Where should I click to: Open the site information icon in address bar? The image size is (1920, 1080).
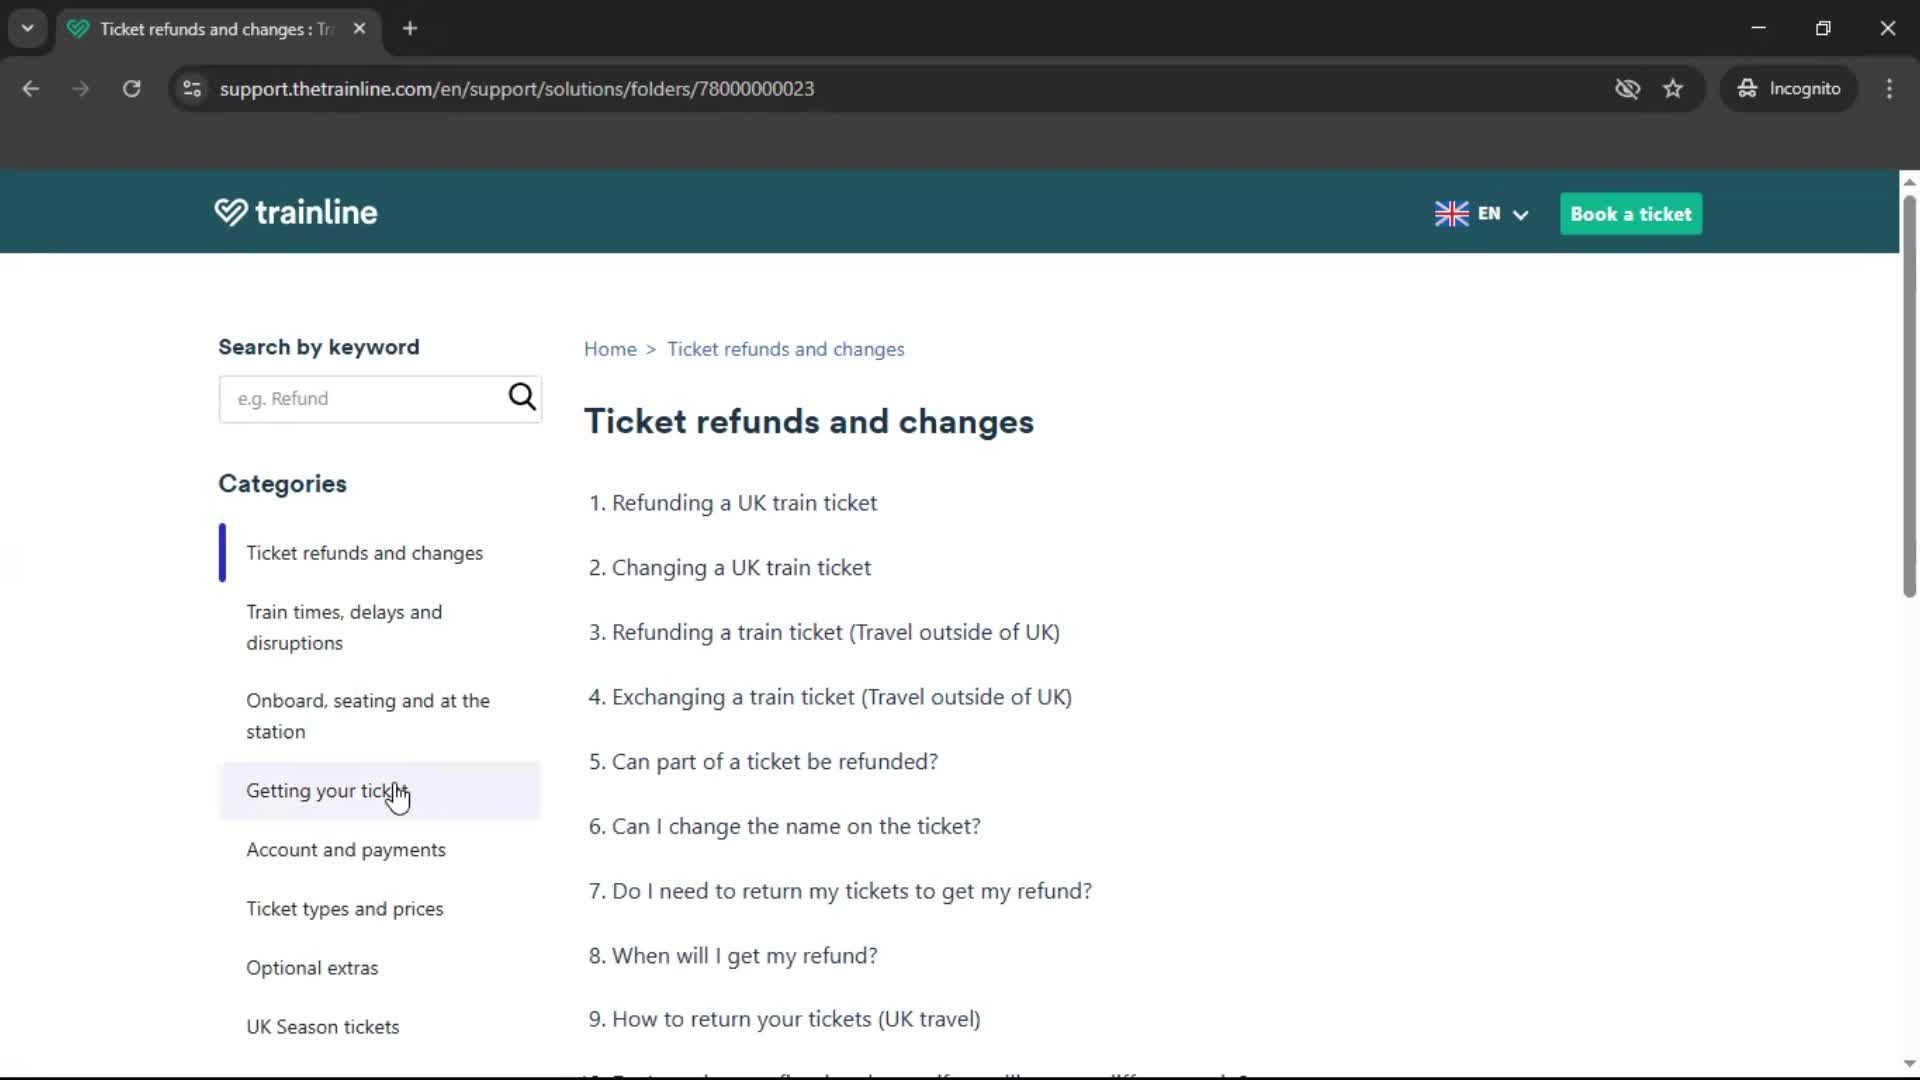click(191, 88)
